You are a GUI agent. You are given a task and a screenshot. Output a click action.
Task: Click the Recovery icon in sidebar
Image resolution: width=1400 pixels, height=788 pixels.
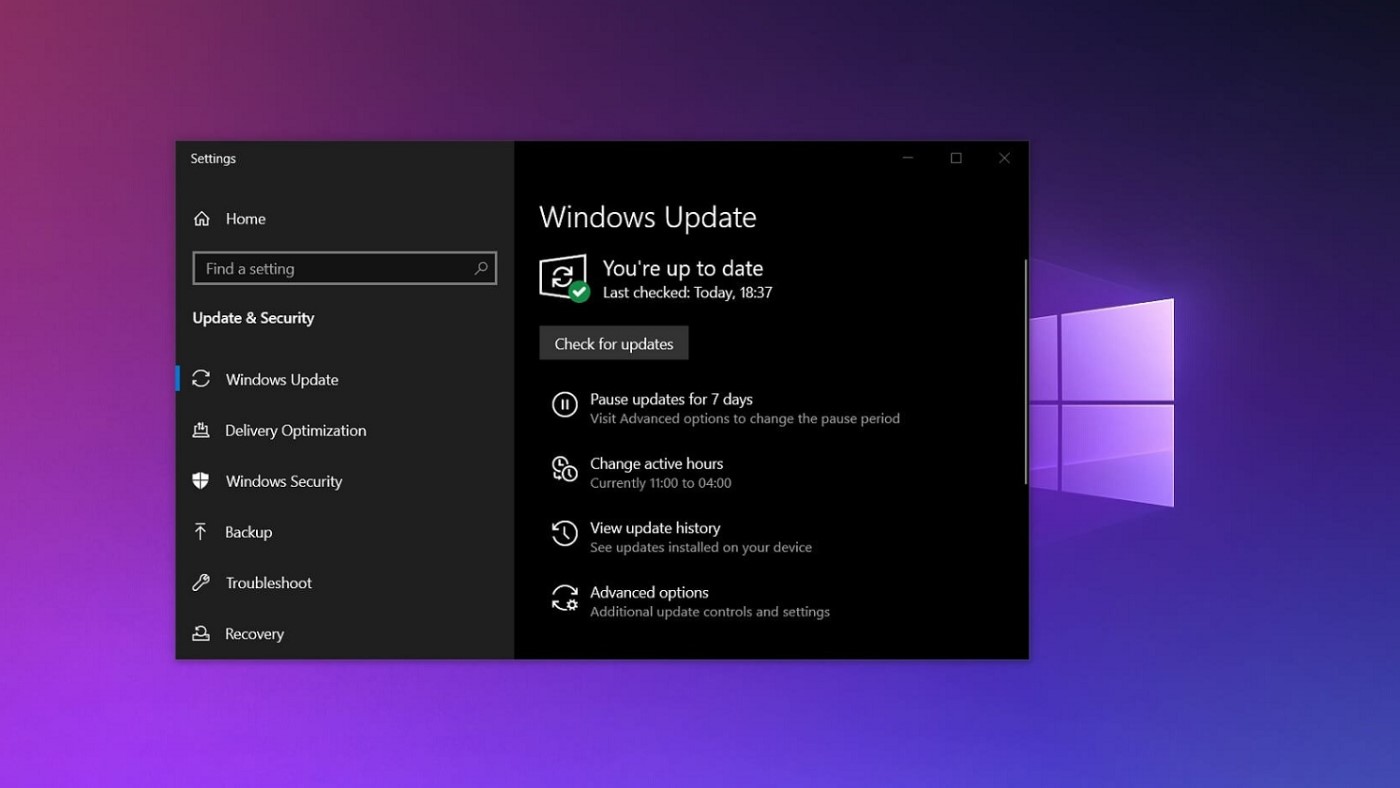(201, 633)
